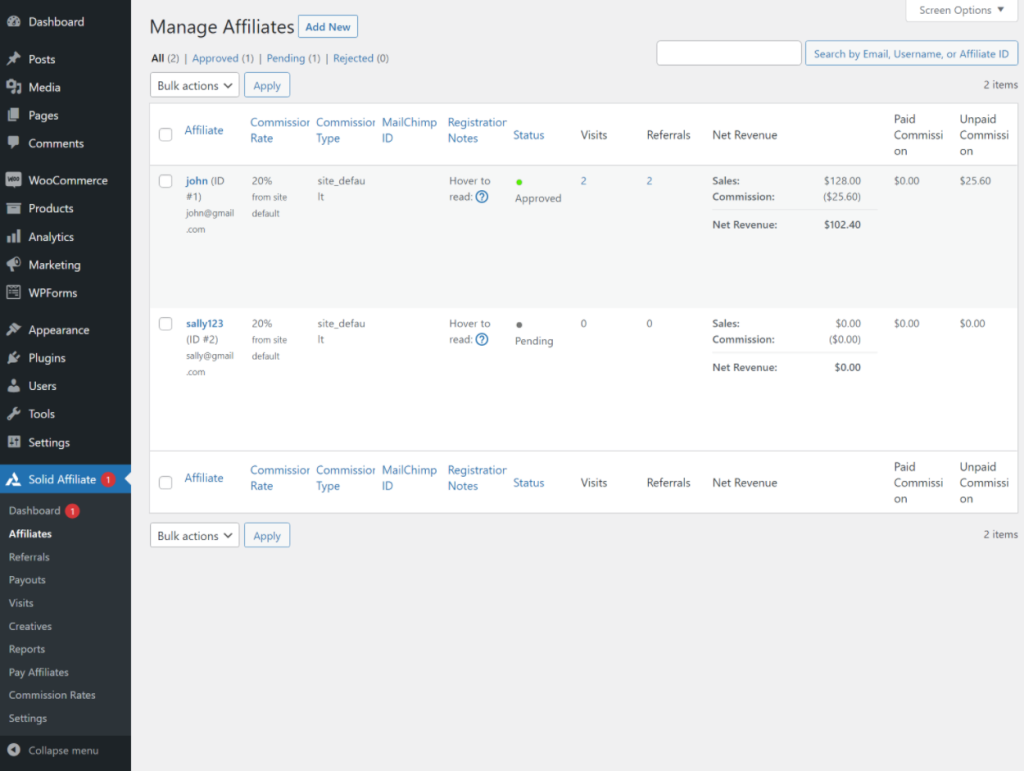
Task: Click the registration notes help icon for sally123
Action: tap(482, 339)
